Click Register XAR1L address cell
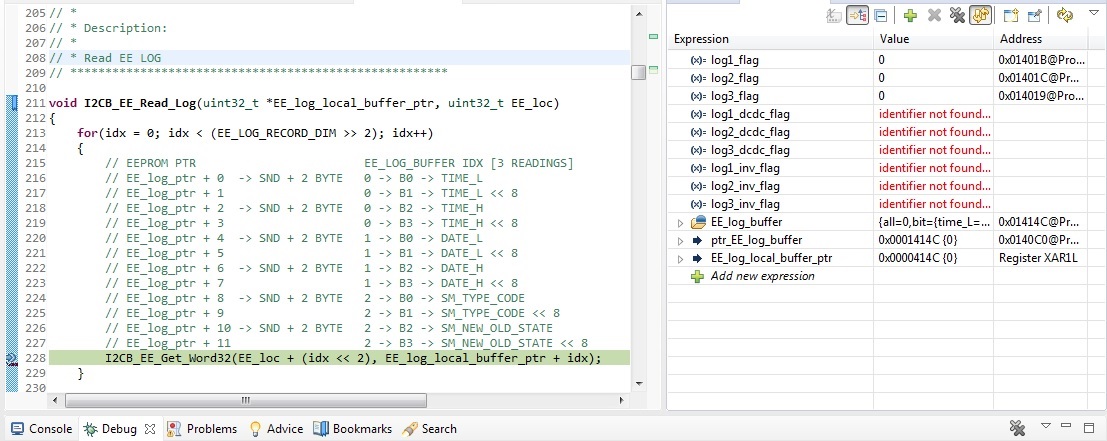Image resolution: width=1107 pixels, height=441 pixels. pyautogui.click(x=1038, y=258)
